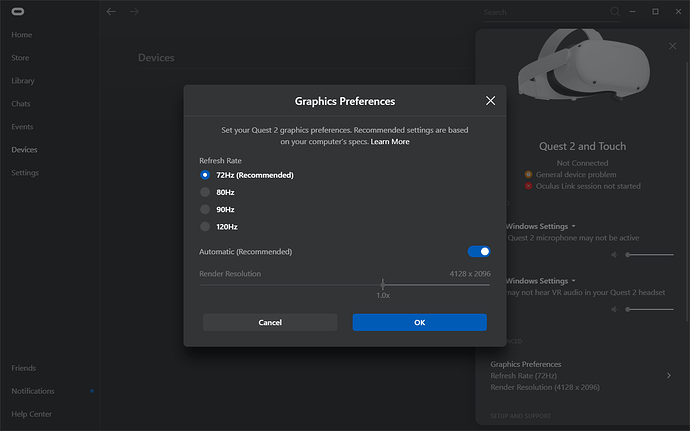
Task: Choose the 120Hz refresh rate
Action: 206,227
